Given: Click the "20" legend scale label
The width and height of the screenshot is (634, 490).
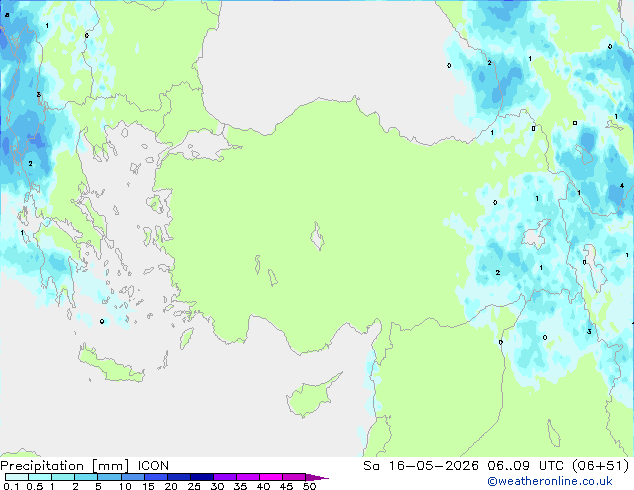Looking at the screenshot, I should coord(171,486).
